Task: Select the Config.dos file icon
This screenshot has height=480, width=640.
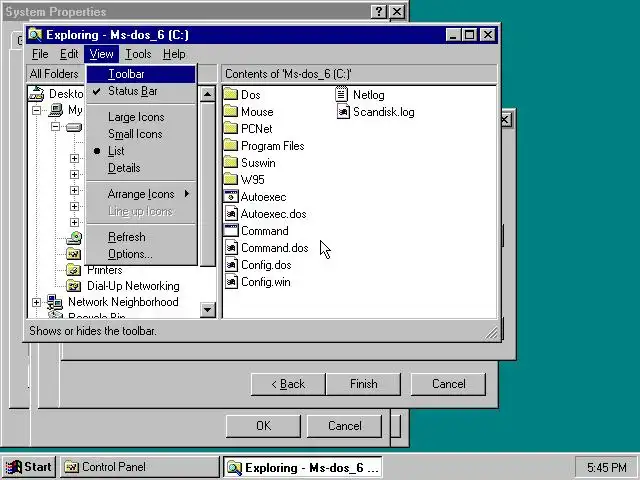Action: click(x=231, y=265)
